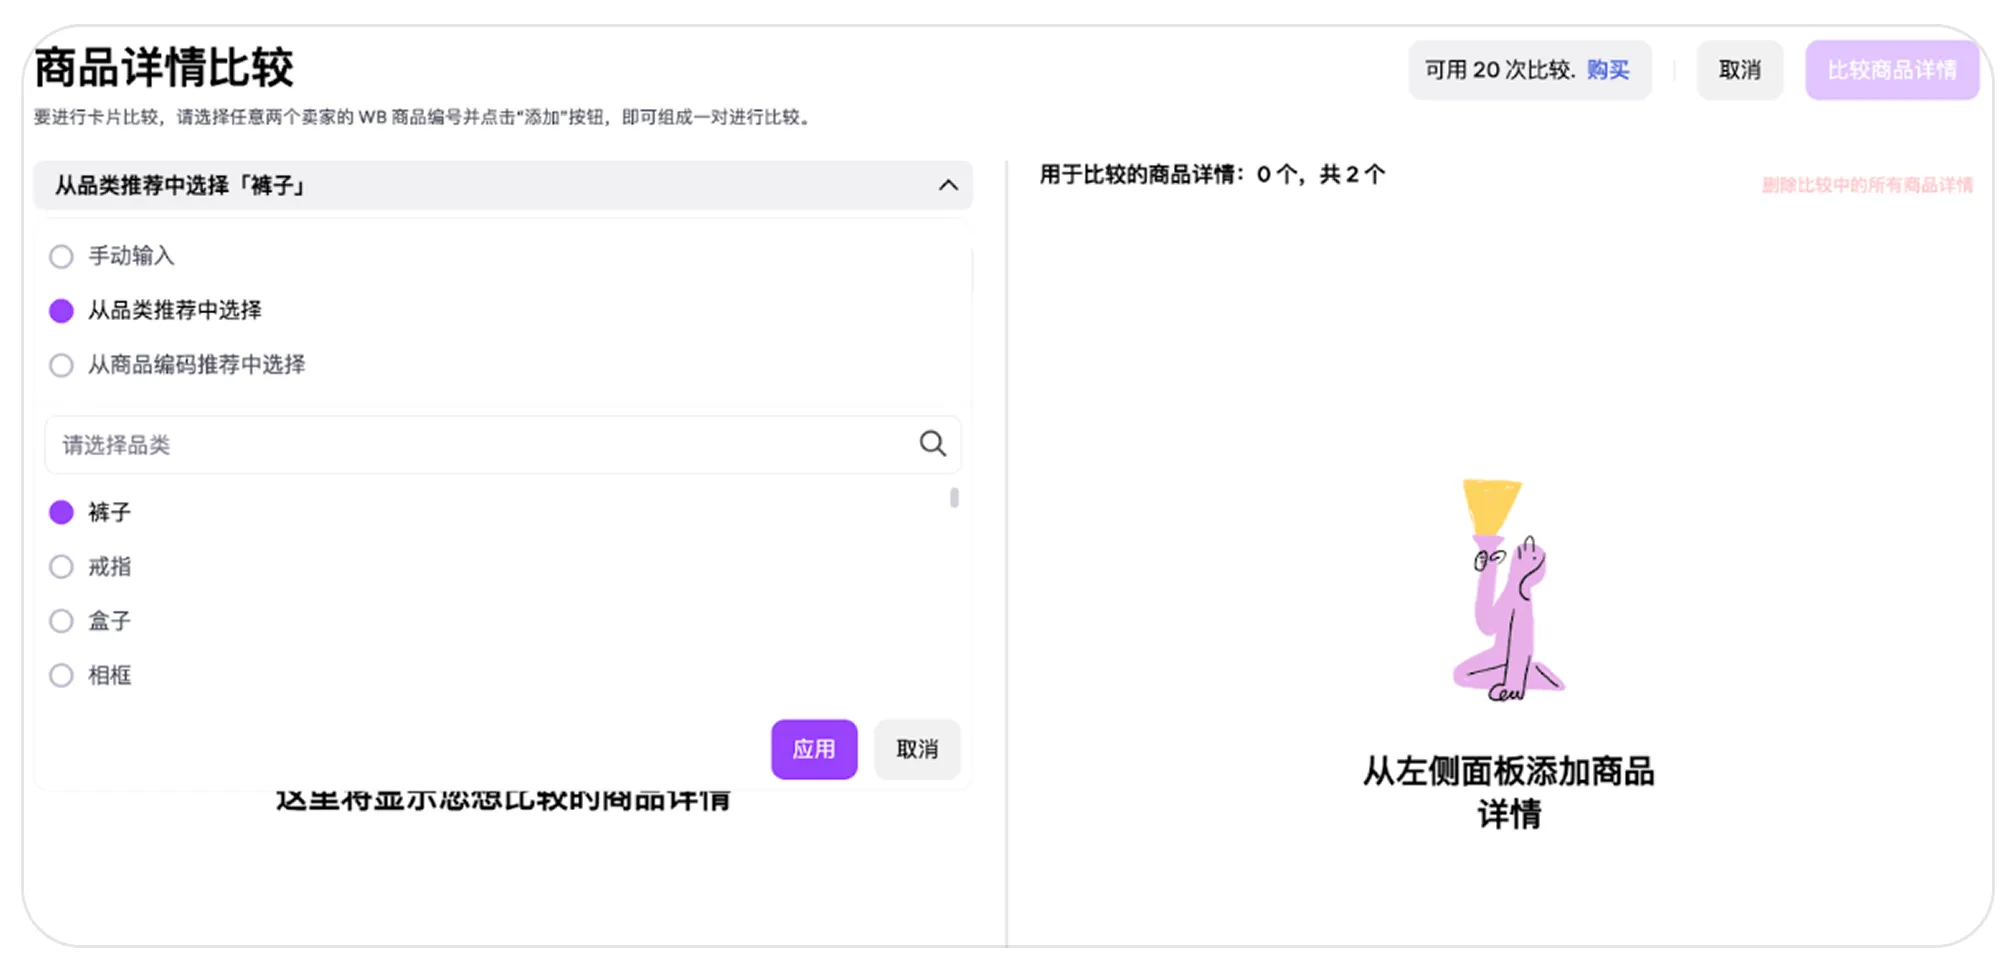
Task: Select the 相框 category
Action: click(62, 676)
